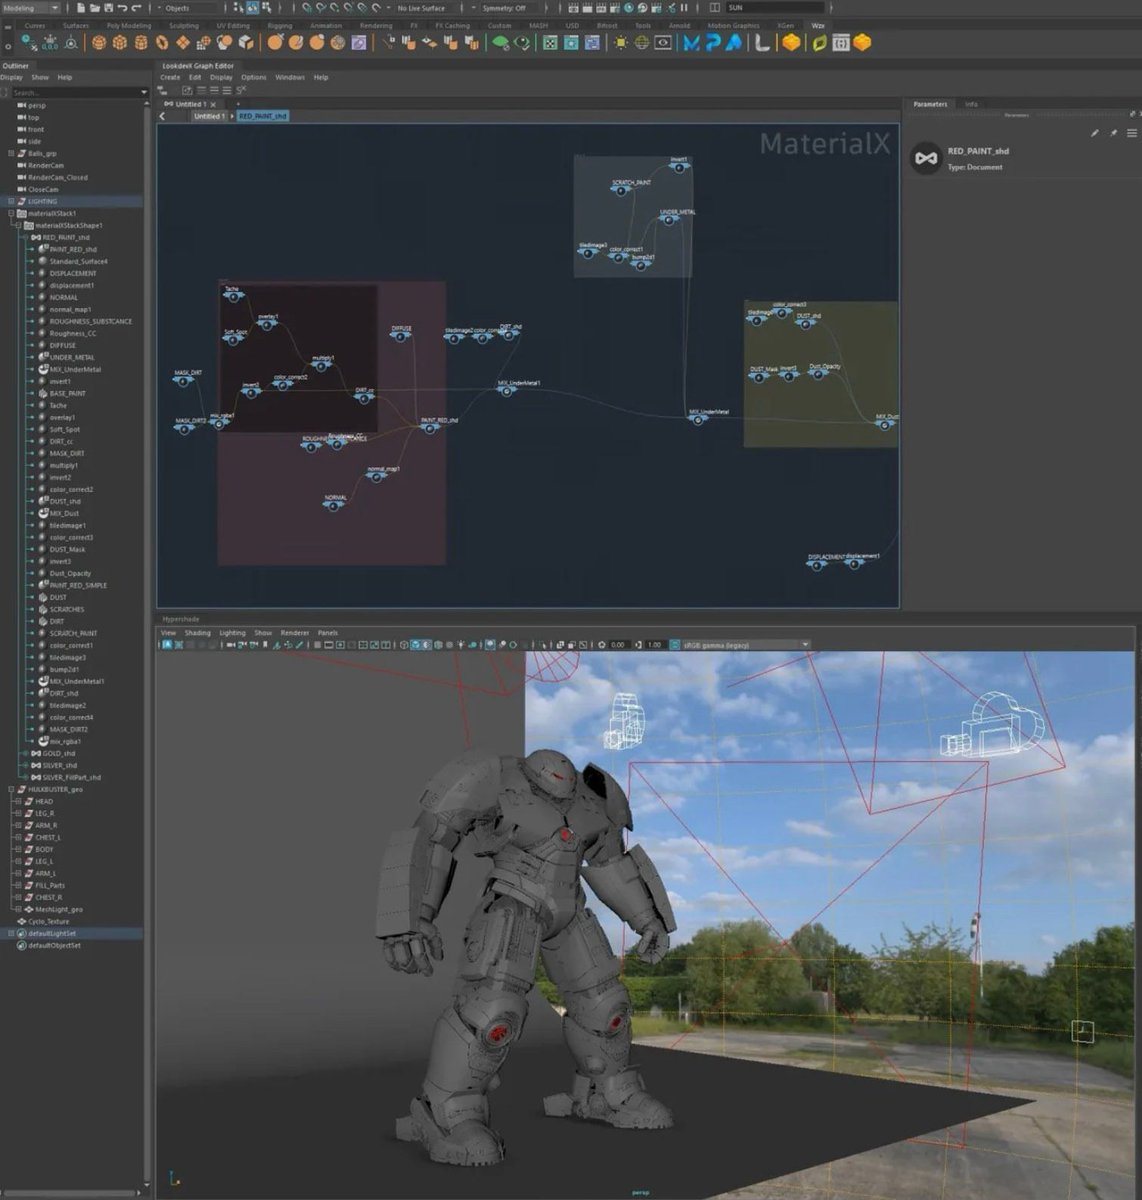
Task: Close the Untitled 1 graph tab
Action: tap(213, 104)
